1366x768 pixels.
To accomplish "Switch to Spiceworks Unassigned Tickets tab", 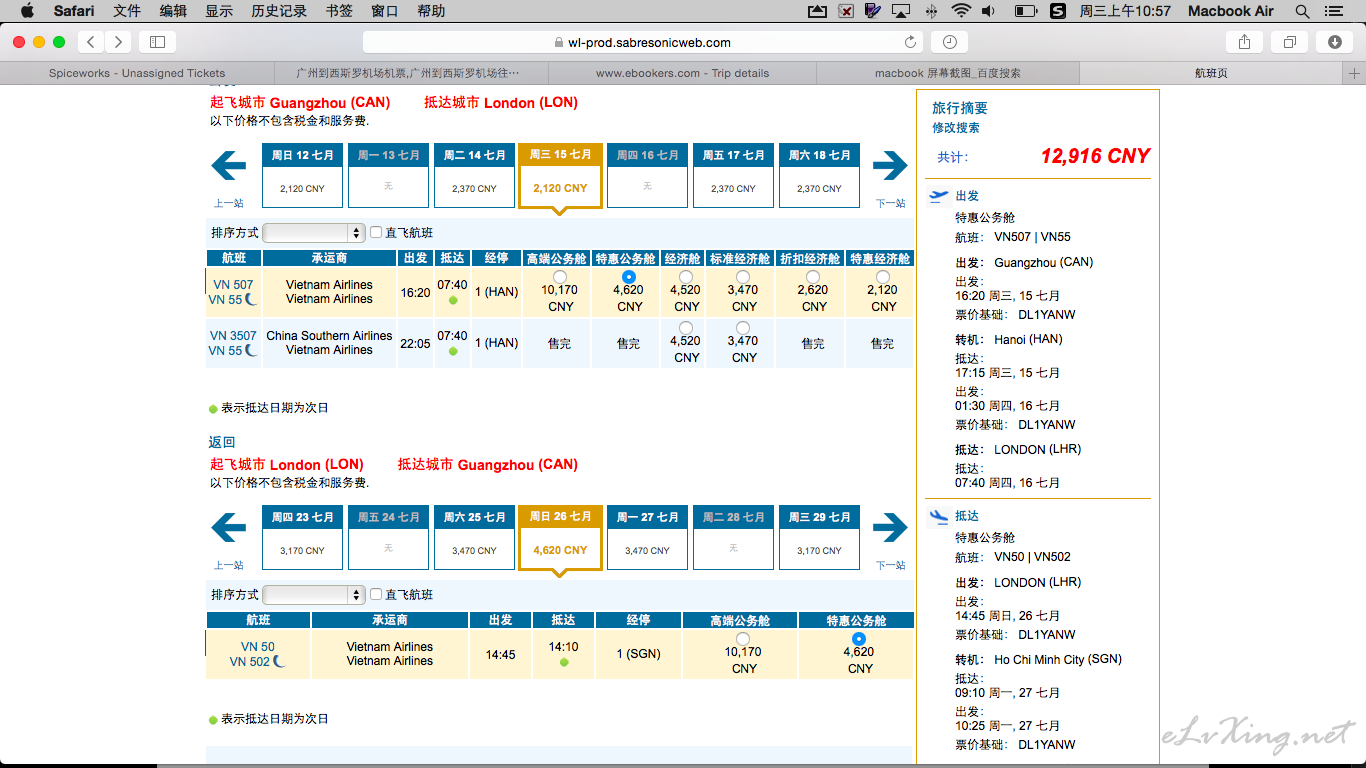I will click(x=137, y=73).
